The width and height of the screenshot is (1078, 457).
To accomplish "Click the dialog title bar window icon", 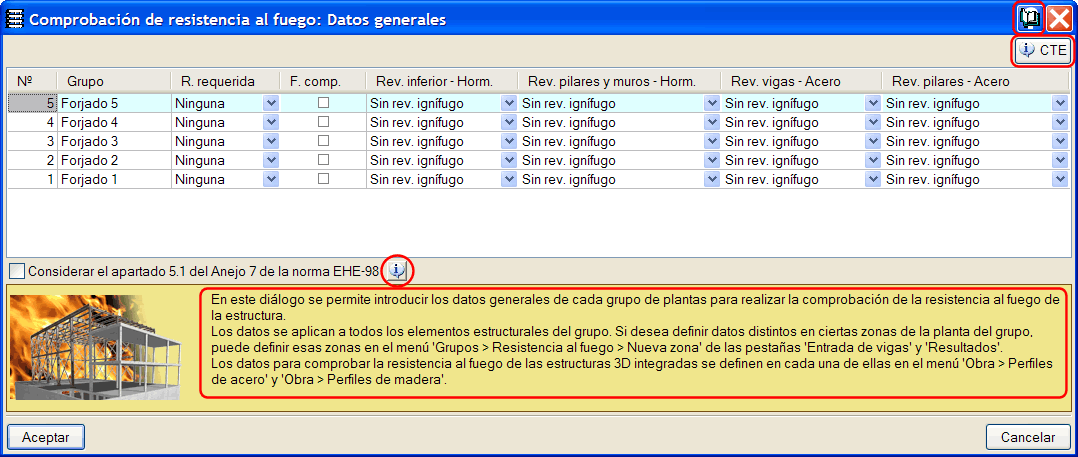I will pos(14,20).
